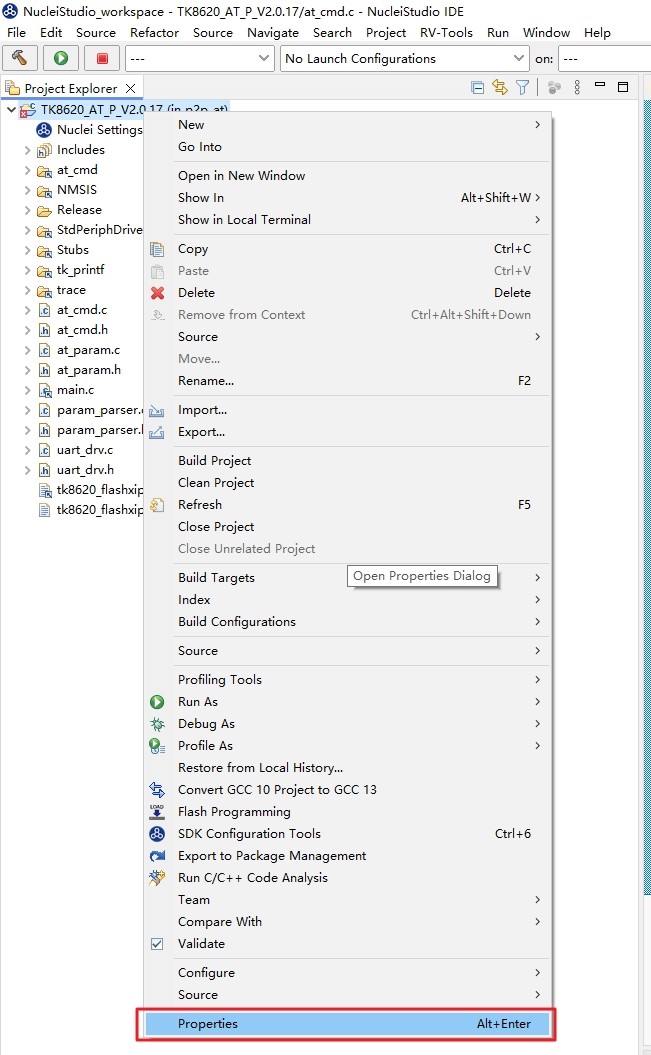
Task: Open the Team submenu
Action: click(348, 900)
